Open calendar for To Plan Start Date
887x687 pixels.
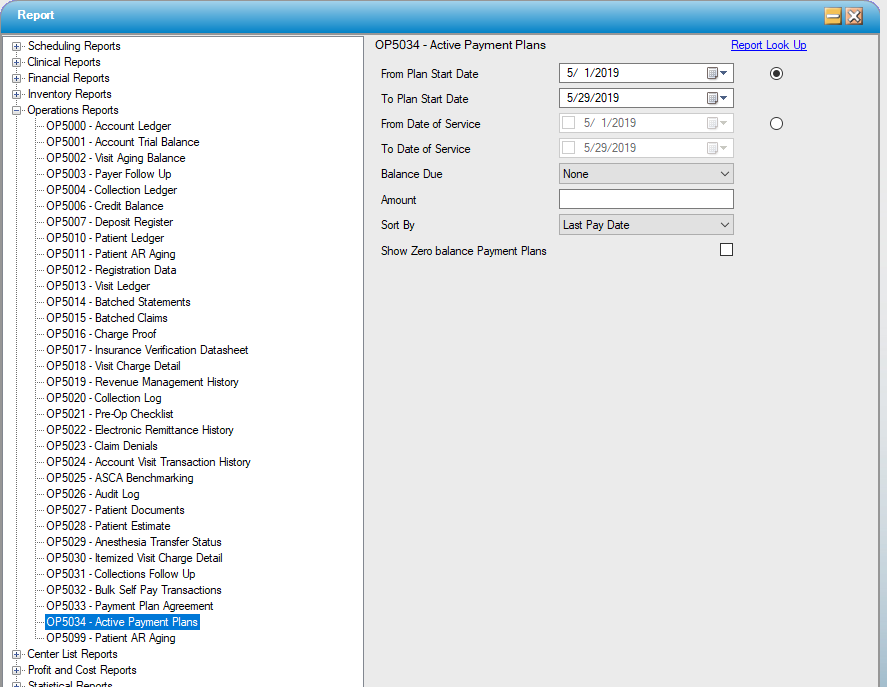(718, 98)
